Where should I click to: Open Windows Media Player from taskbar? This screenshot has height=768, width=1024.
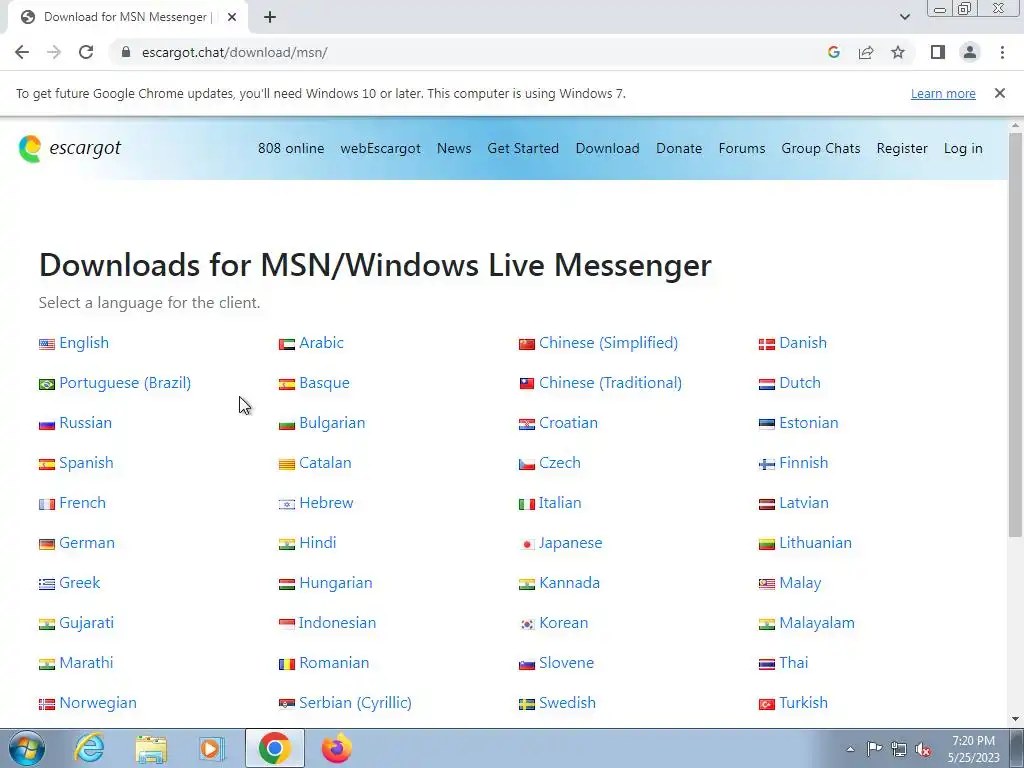[211, 748]
